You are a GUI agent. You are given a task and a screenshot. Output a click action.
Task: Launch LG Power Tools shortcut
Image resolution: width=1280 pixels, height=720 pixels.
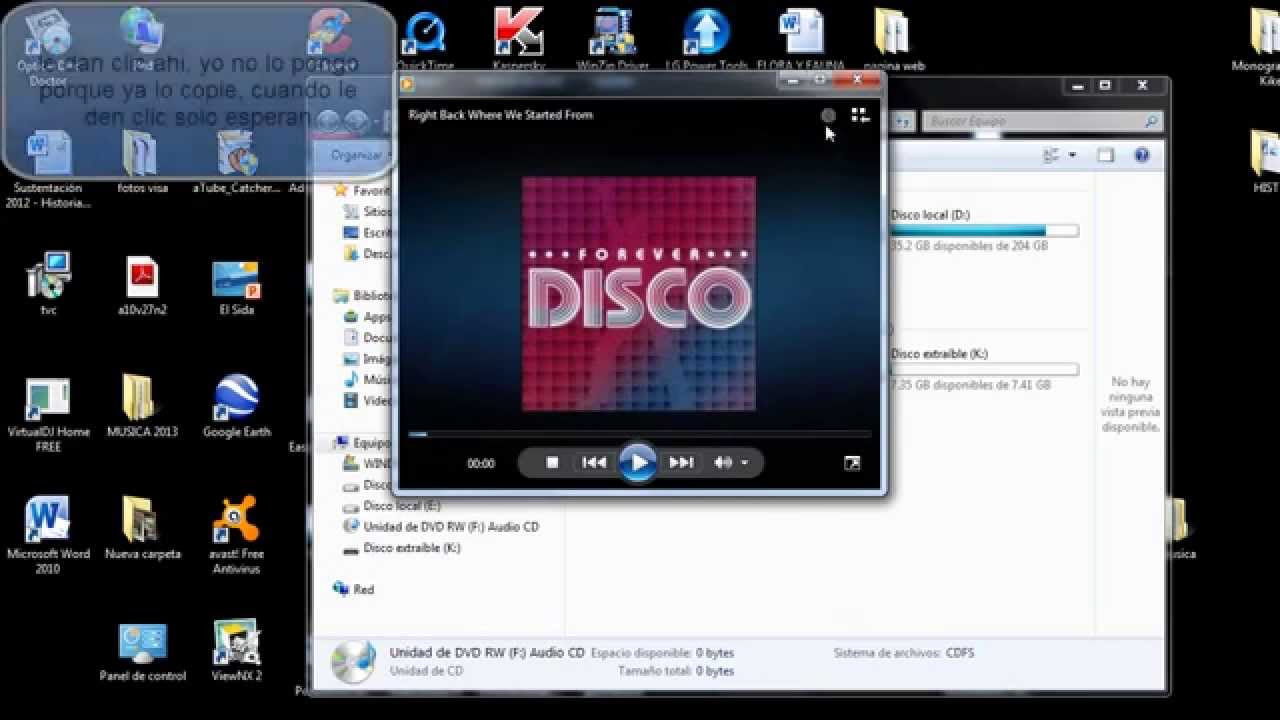point(707,40)
